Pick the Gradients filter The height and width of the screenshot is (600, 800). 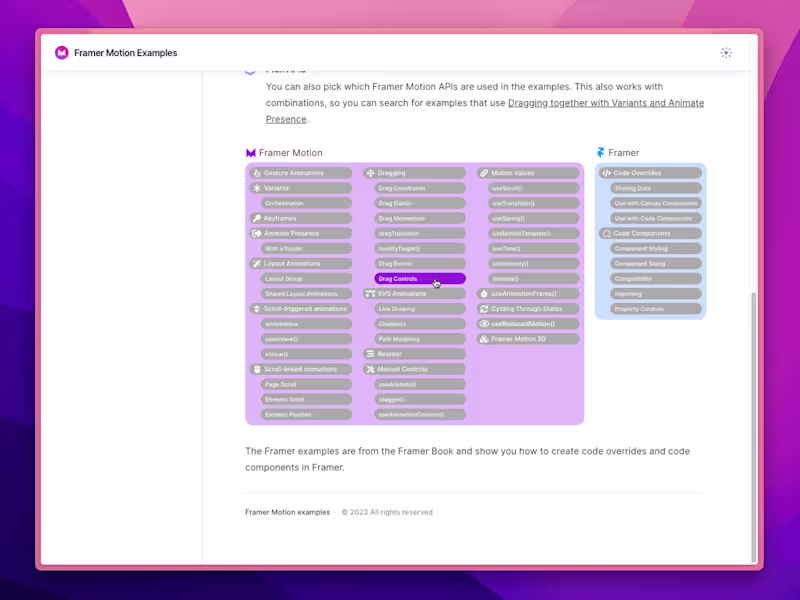click(x=420, y=323)
